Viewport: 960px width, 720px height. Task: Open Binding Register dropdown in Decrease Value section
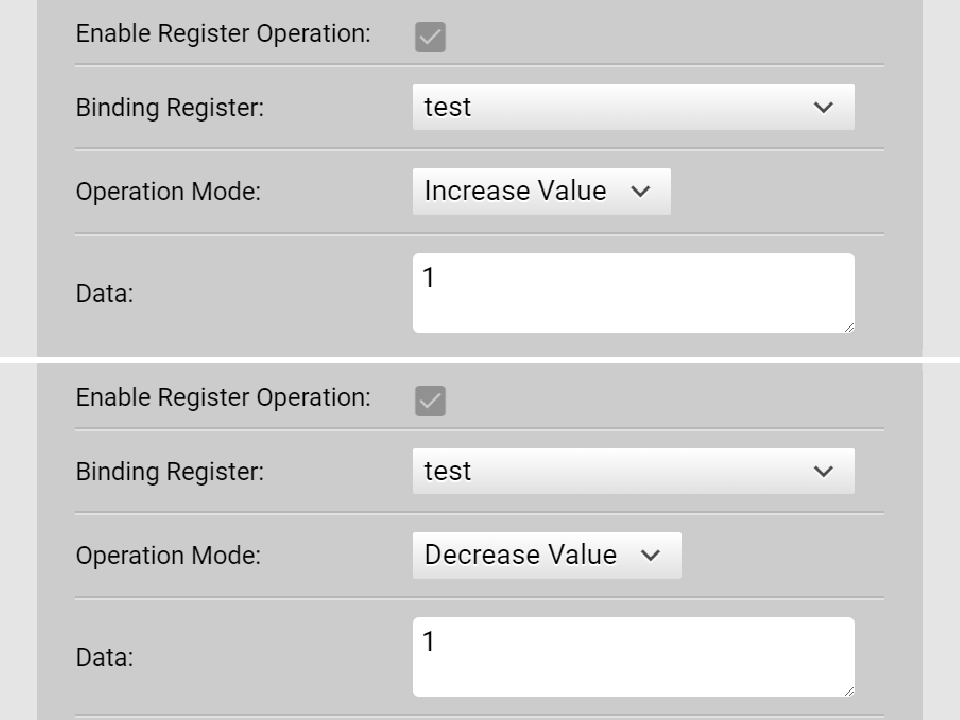coord(633,471)
